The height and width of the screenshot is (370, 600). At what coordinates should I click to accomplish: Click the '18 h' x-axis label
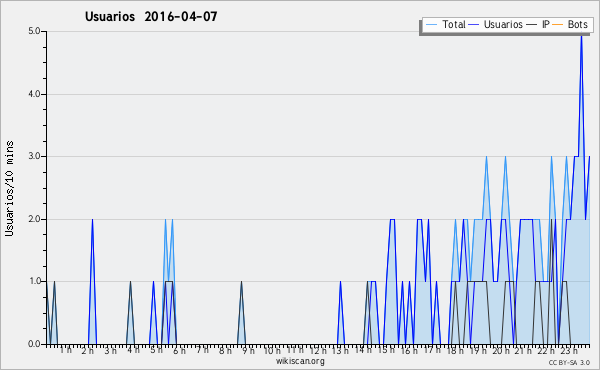click(455, 351)
